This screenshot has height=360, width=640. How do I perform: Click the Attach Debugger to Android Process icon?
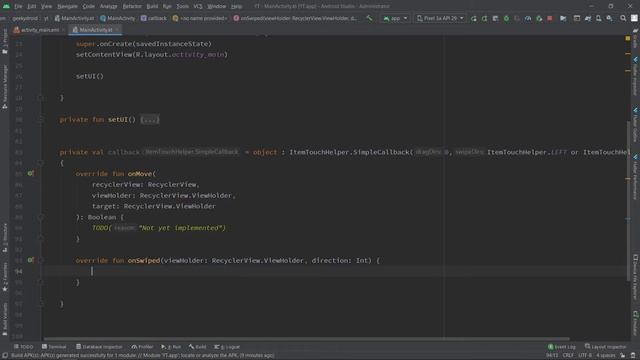coord(539,18)
